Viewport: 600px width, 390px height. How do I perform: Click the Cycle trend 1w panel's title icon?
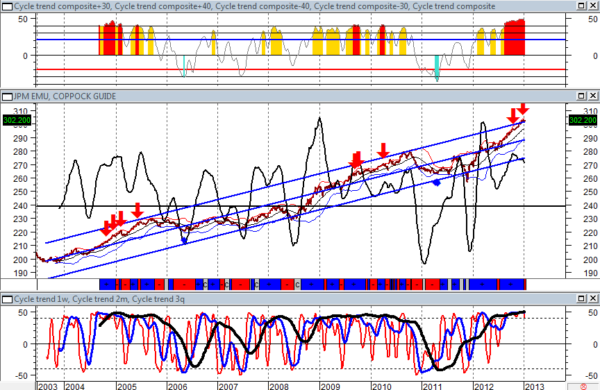tap(7, 299)
